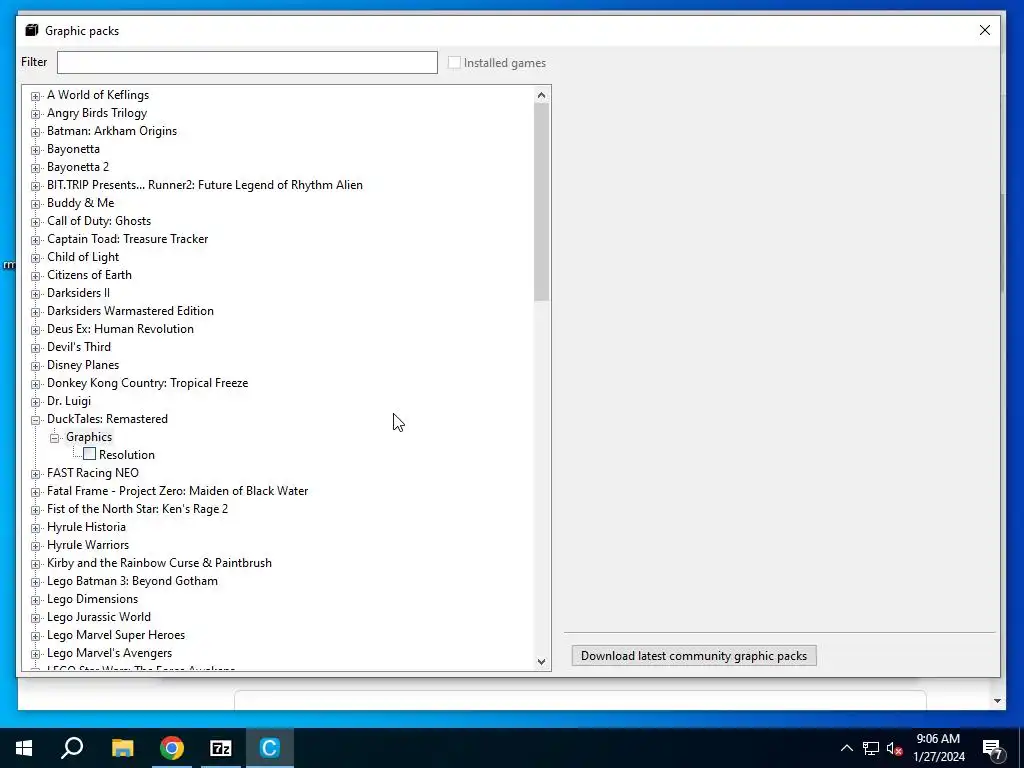The image size is (1024, 768).
Task: Select Darksiders Warmastered Edition entry
Action: pos(130,311)
